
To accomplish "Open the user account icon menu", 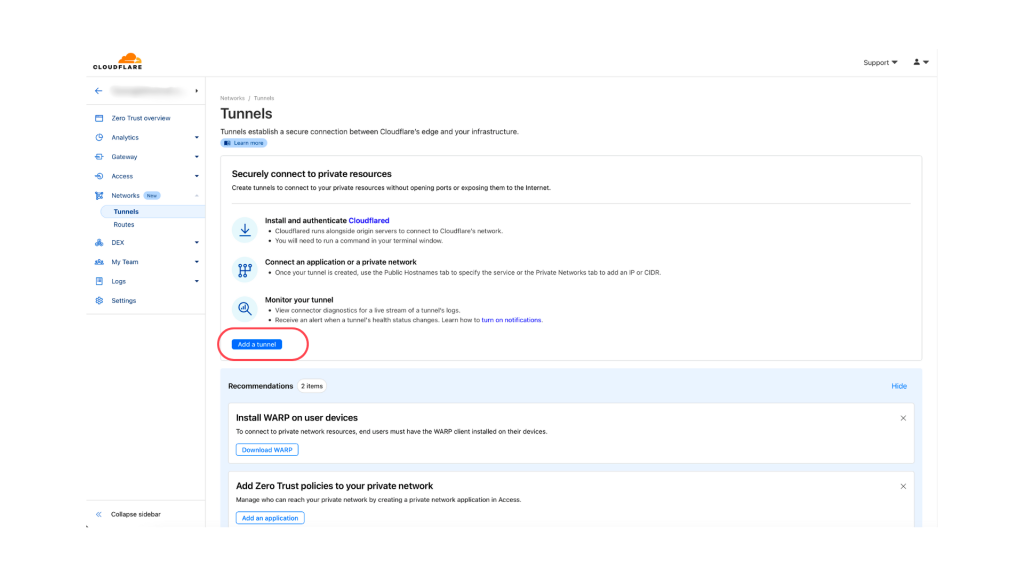I will coord(921,62).
